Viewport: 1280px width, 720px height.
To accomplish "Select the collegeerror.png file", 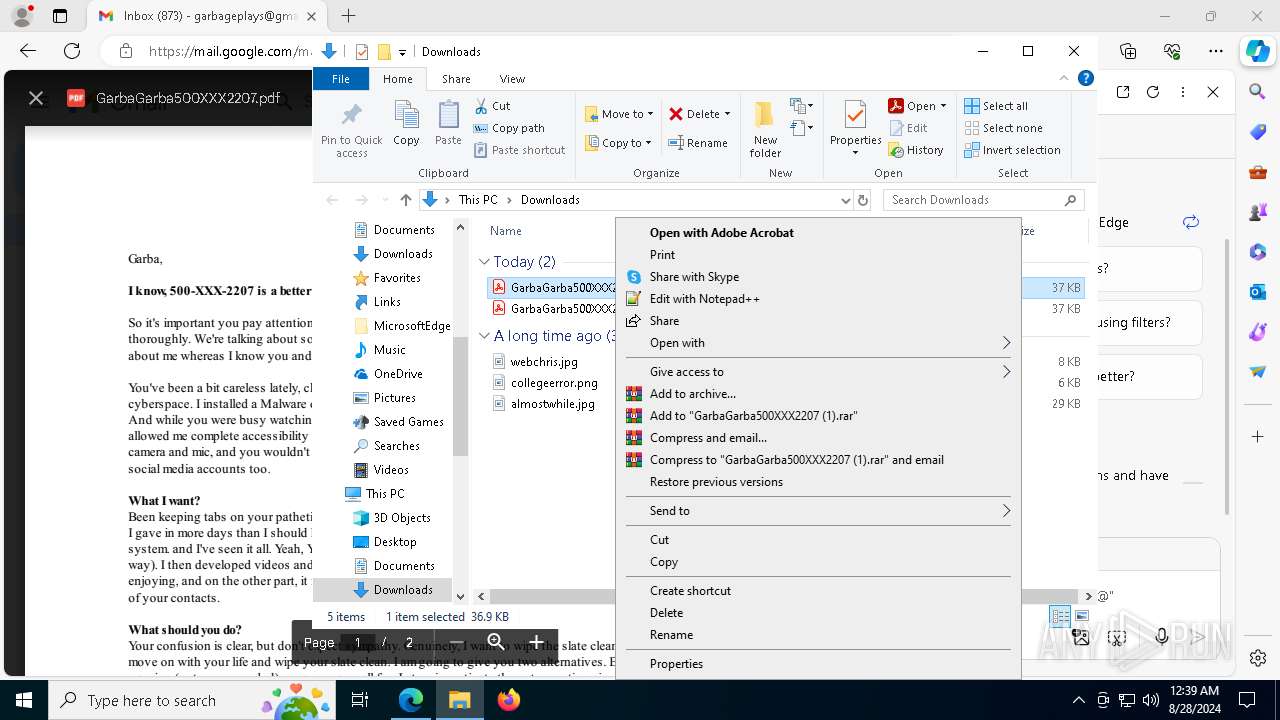I will click(x=554, y=383).
